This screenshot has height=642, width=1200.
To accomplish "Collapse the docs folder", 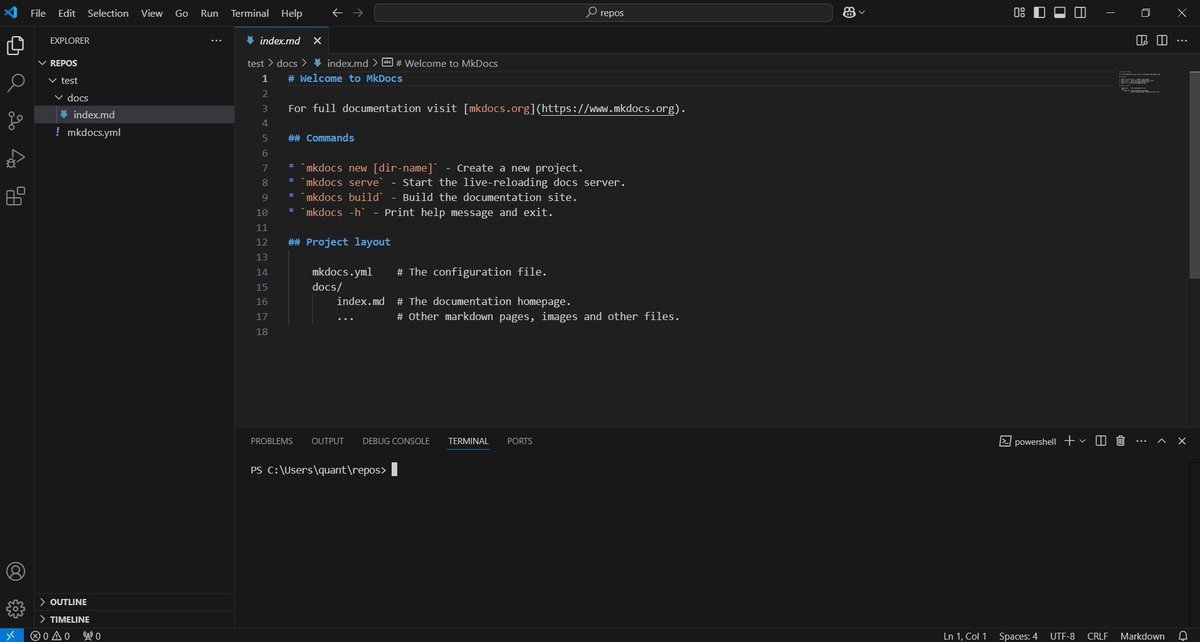I will pyautogui.click(x=59, y=98).
